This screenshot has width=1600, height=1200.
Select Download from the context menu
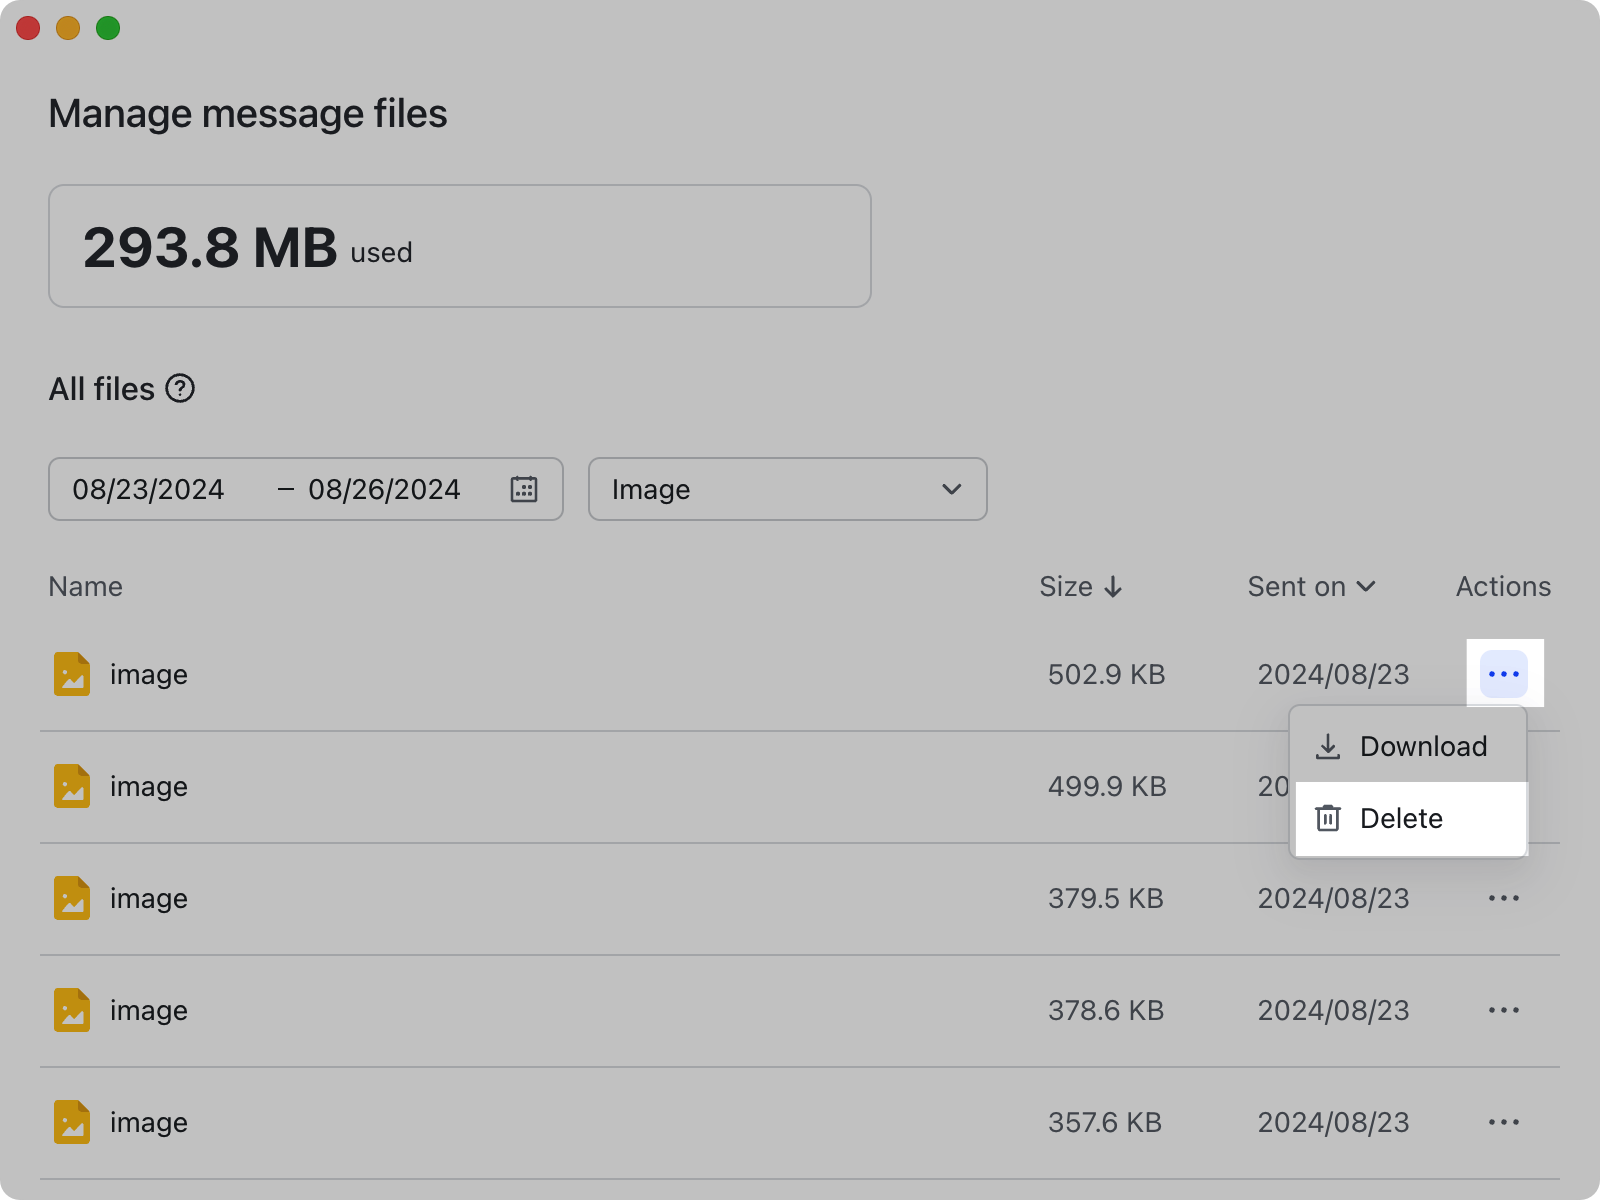(1423, 746)
